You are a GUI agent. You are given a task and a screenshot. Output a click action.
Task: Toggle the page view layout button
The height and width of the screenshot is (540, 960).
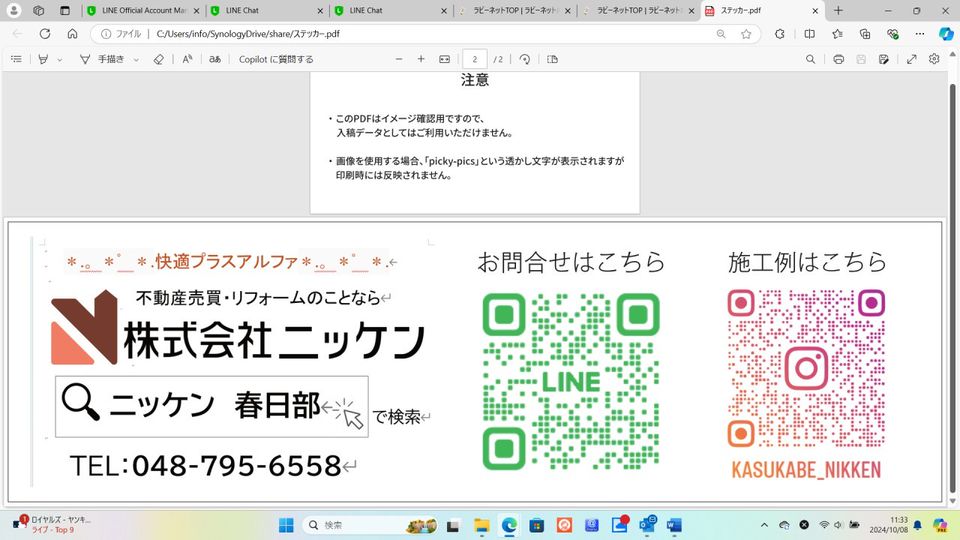pos(553,59)
